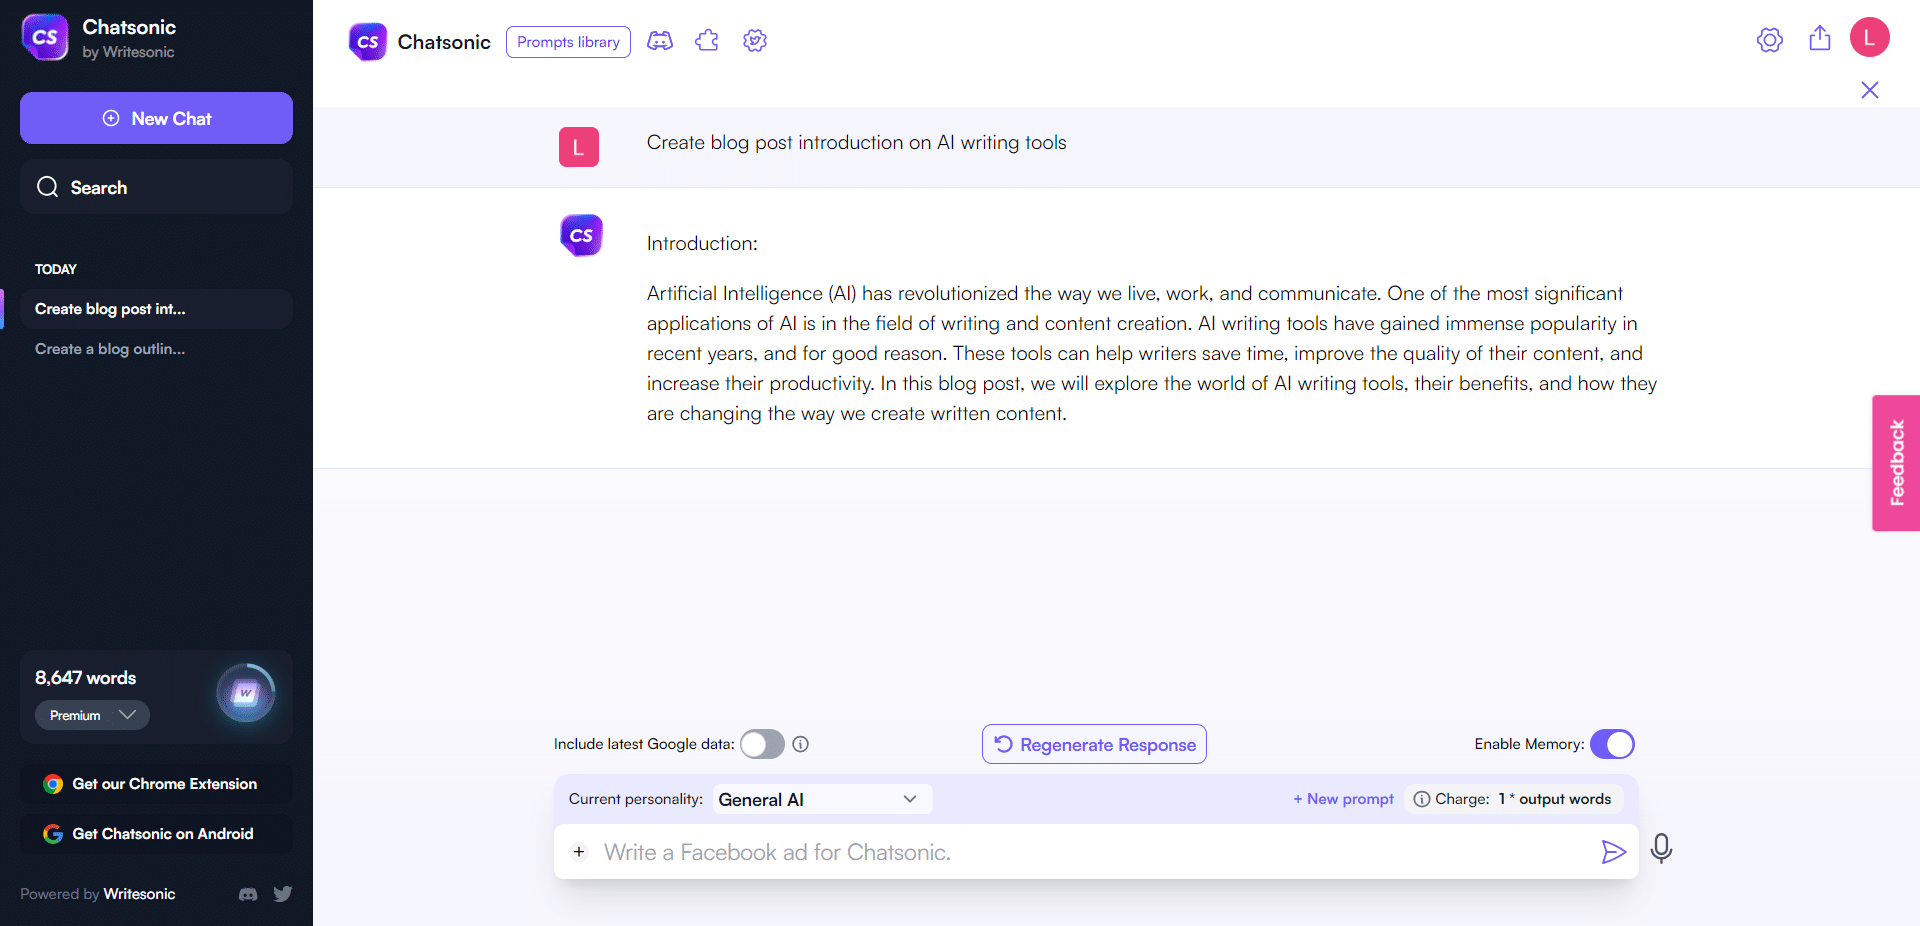
Task: Toggle Include latest Google data
Action: pyautogui.click(x=762, y=744)
